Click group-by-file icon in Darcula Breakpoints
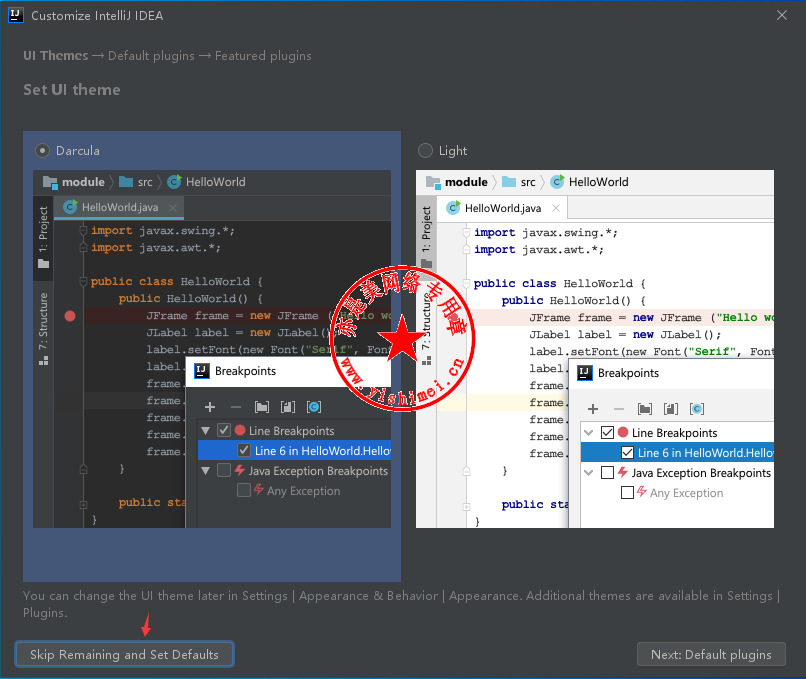Screen dimensions: 806x679 pos(288,408)
